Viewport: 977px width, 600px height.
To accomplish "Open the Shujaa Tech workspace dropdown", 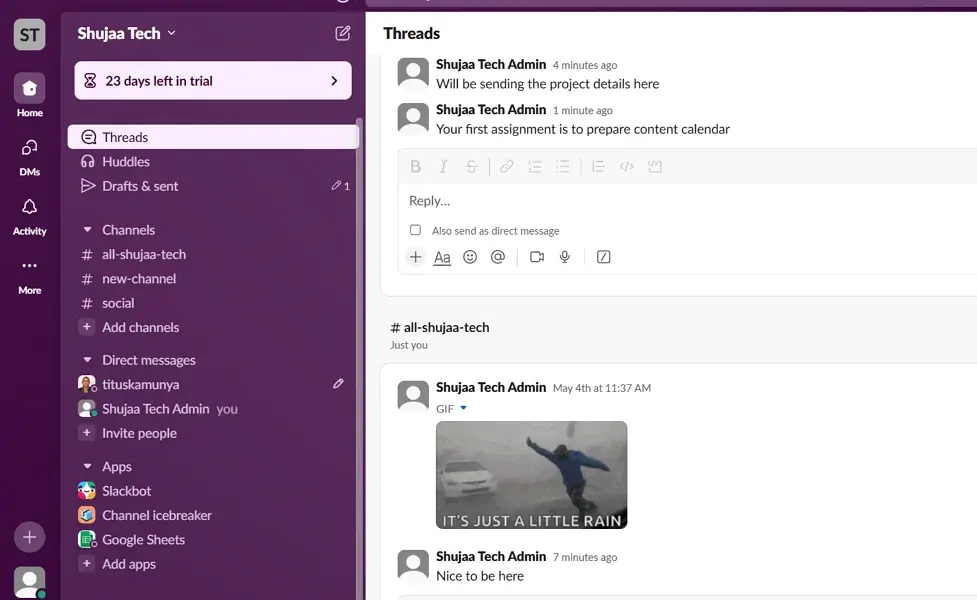I will (126, 33).
